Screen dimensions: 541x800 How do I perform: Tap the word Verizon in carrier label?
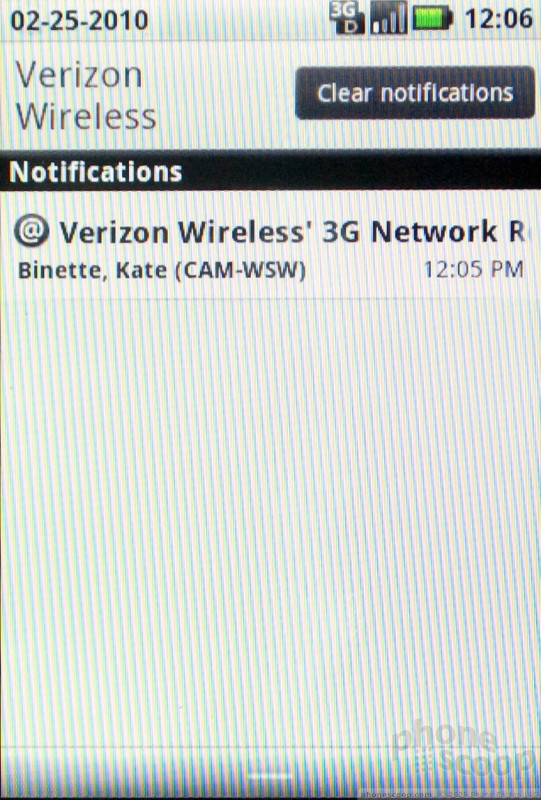79,75
